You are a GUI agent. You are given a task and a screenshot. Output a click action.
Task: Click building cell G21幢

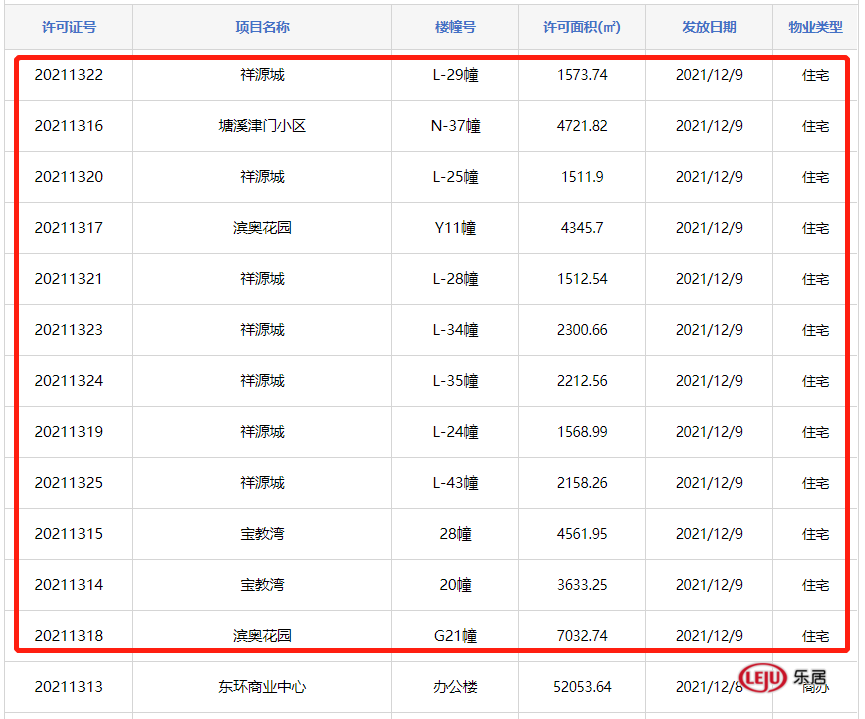[x=455, y=636]
